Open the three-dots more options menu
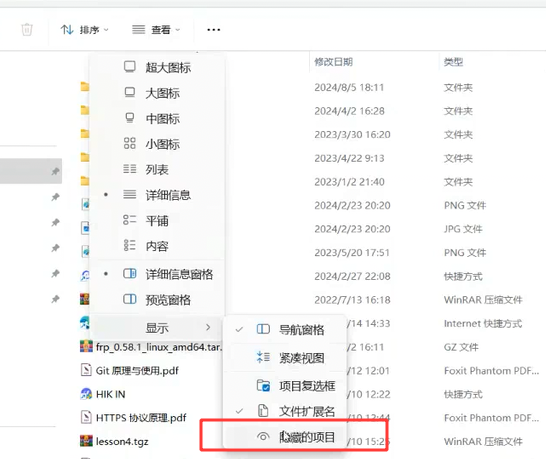Screen dimensions: 546x459 [x=213, y=30]
